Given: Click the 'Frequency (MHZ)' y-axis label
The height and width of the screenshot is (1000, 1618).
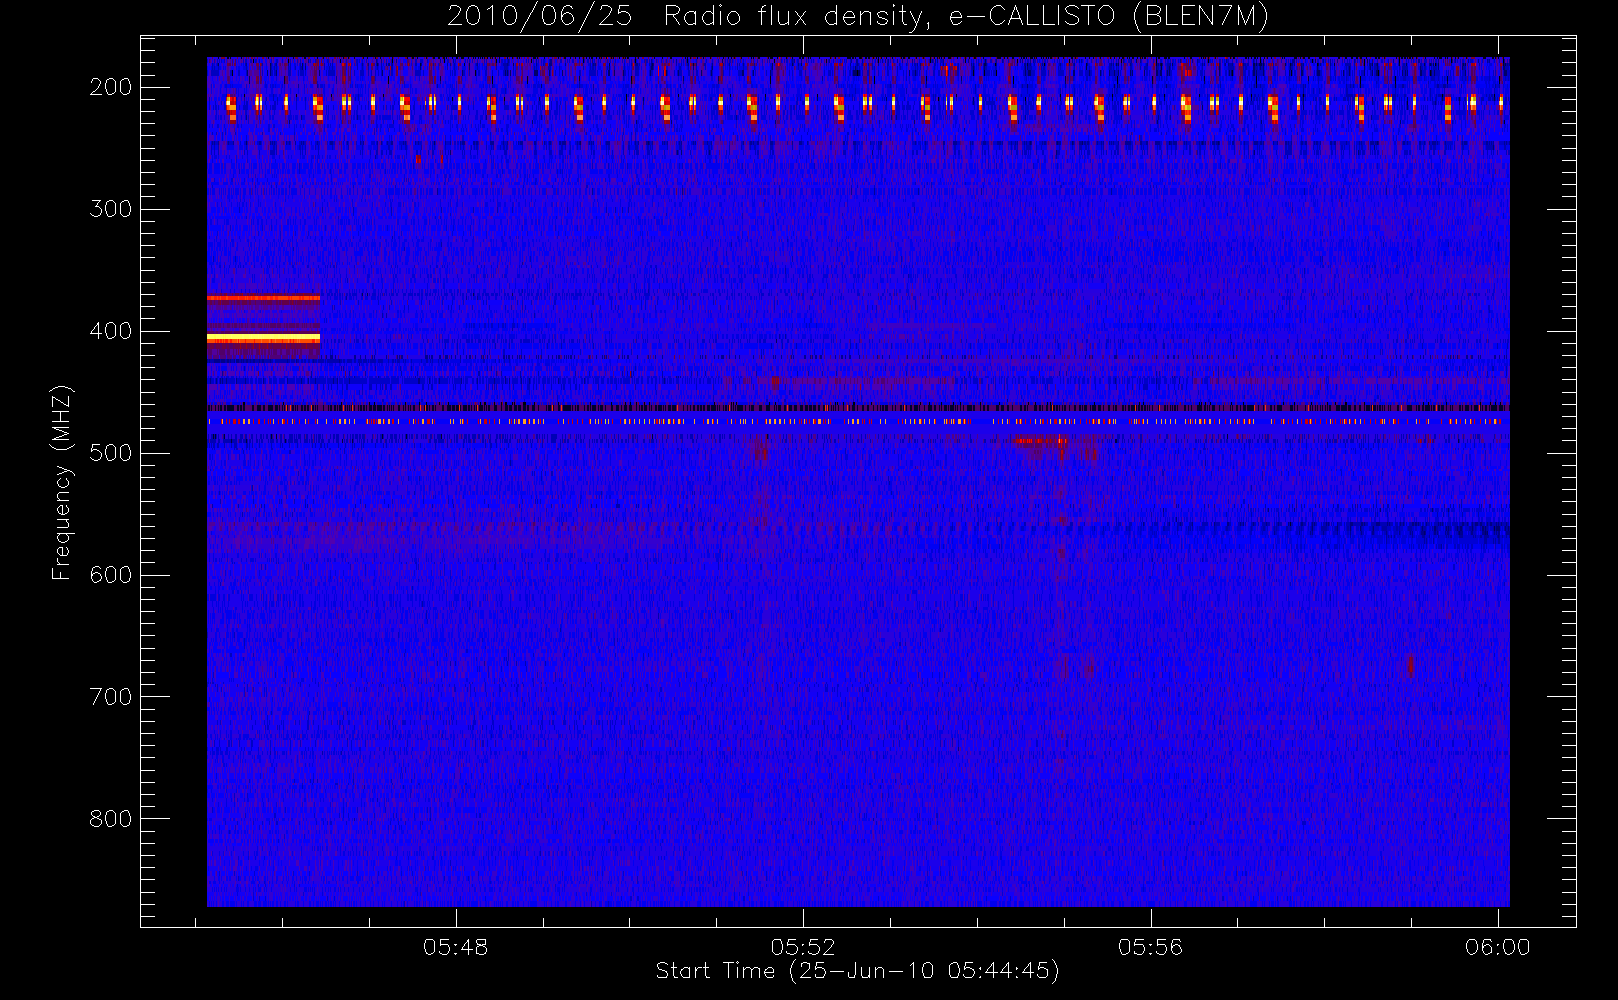Looking at the screenshot, I should pos(62,483).
